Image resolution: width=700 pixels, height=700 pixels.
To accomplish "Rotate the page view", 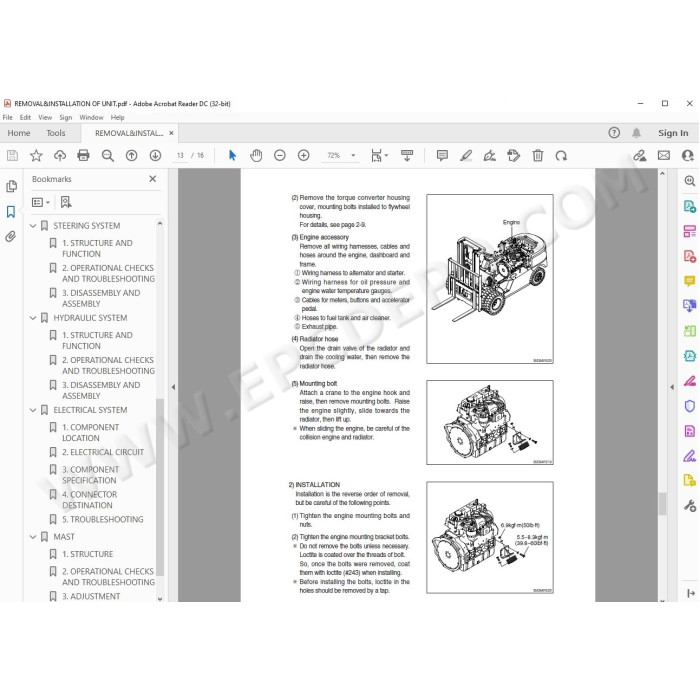I will point(561,155).
